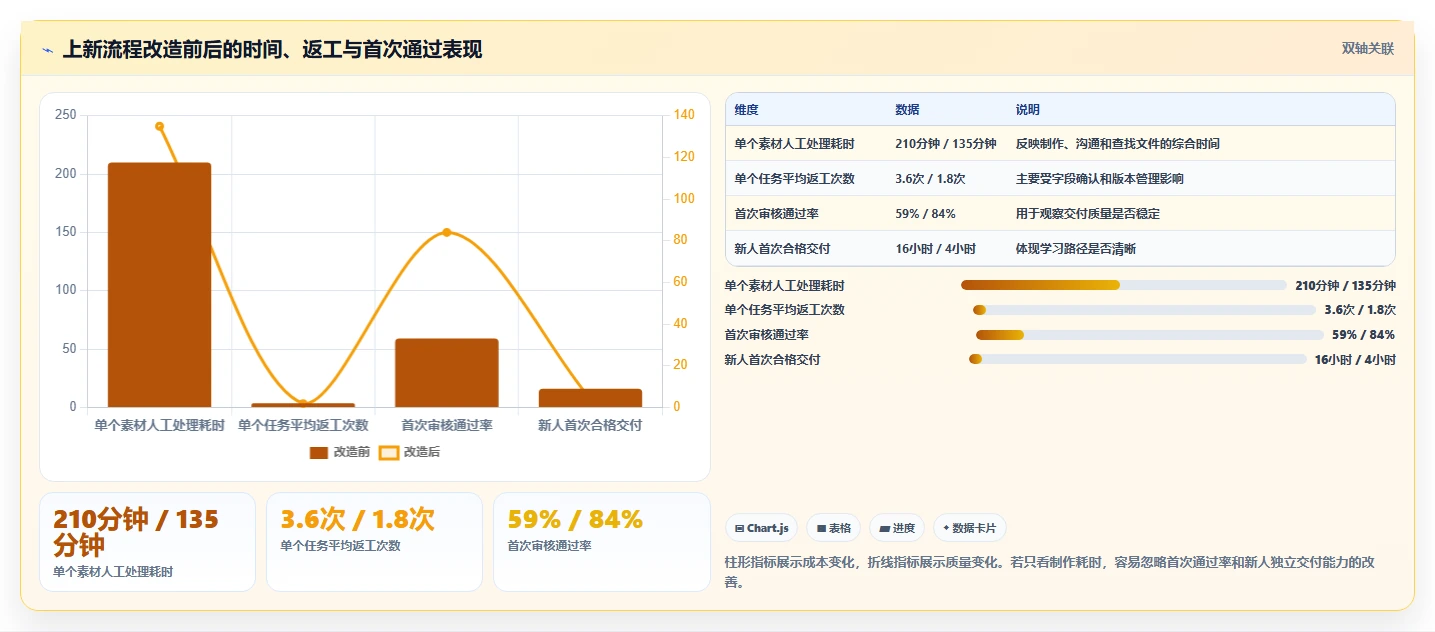Open the 3.6次 / 1.8次 data card

(374, 542)
